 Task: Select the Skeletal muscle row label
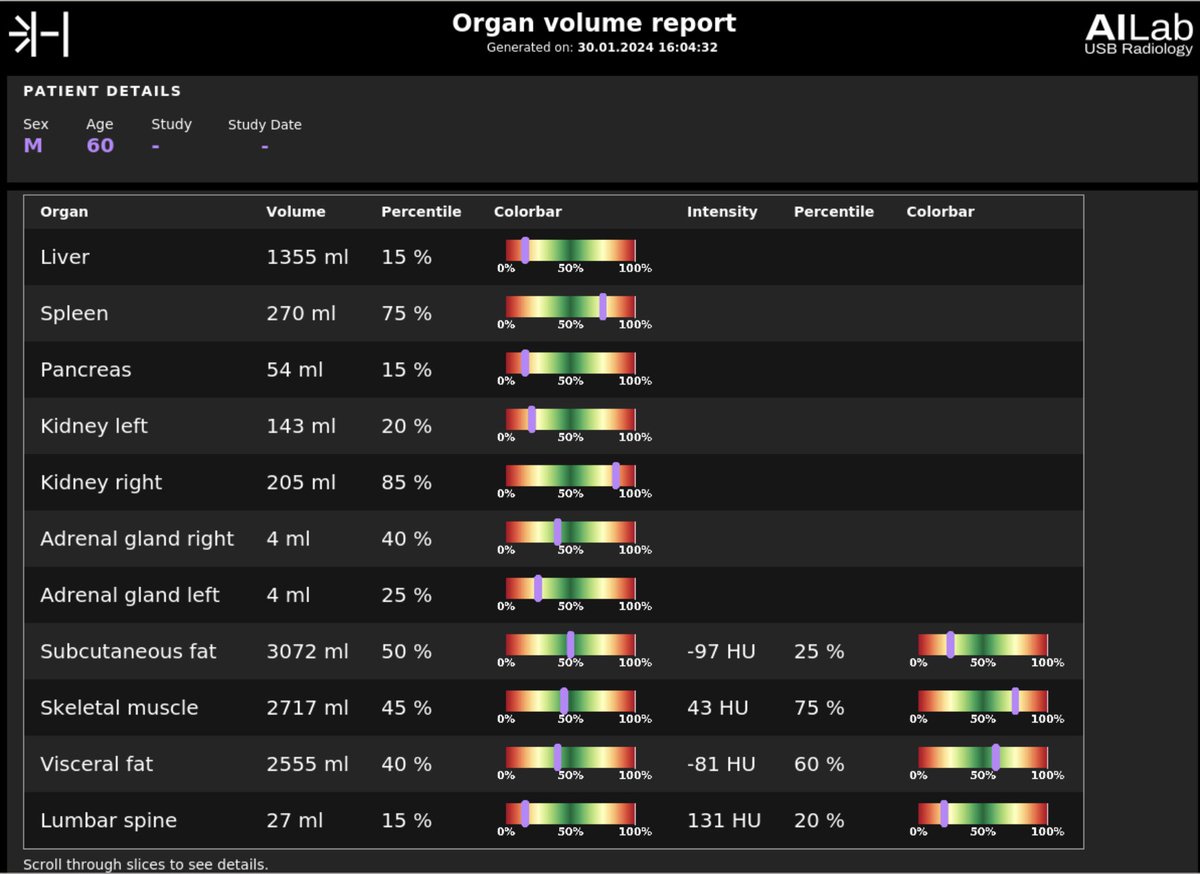(x=119, y=707)
